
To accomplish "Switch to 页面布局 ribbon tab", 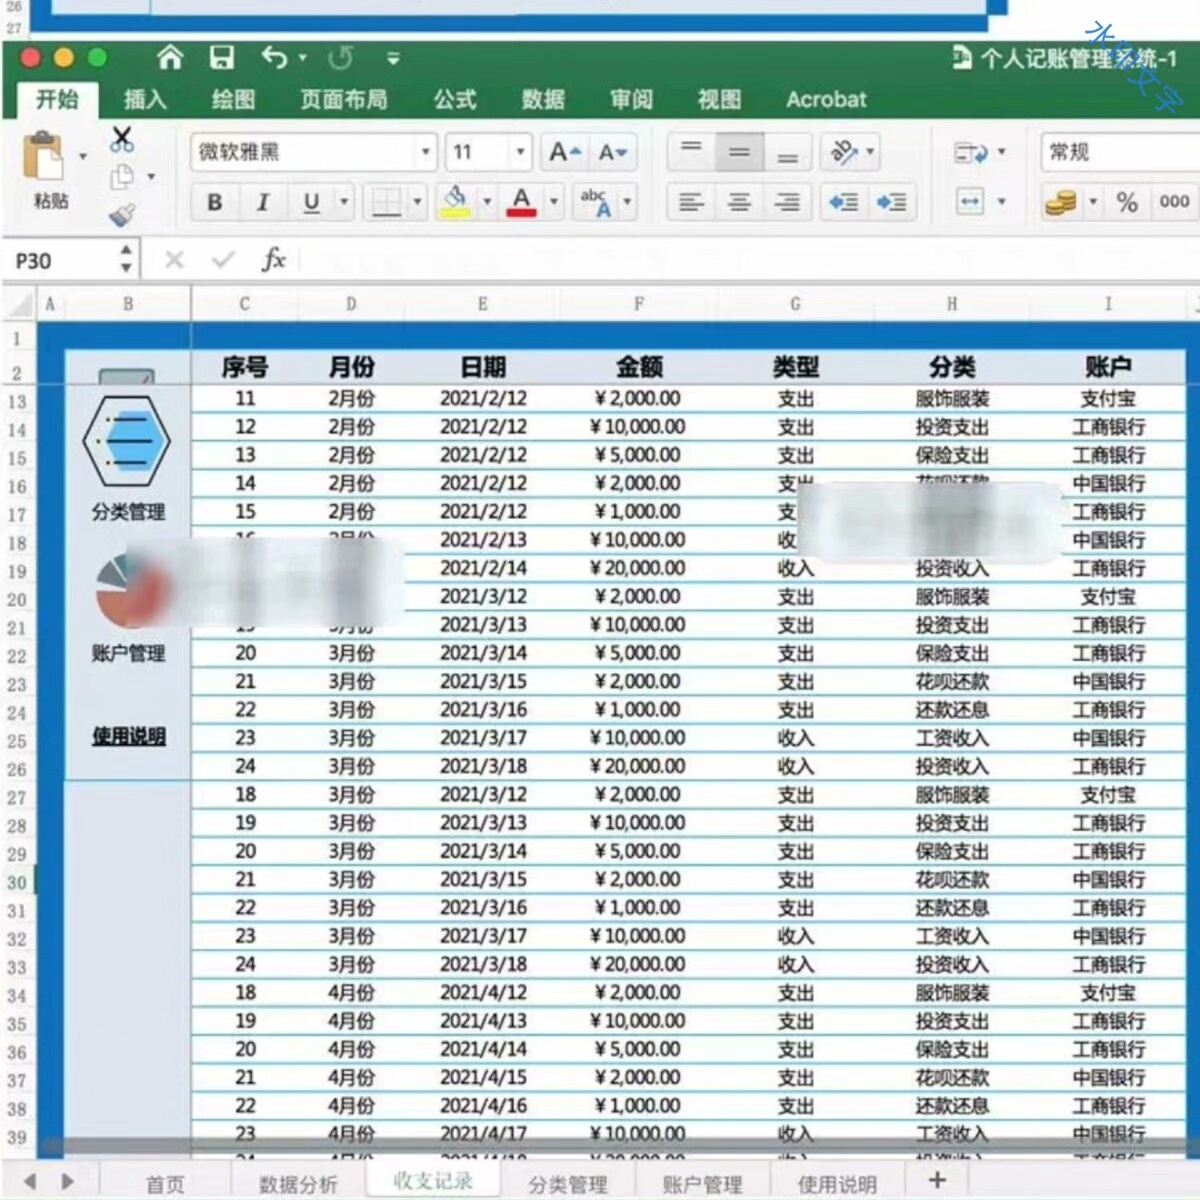I will pos(344,99).
